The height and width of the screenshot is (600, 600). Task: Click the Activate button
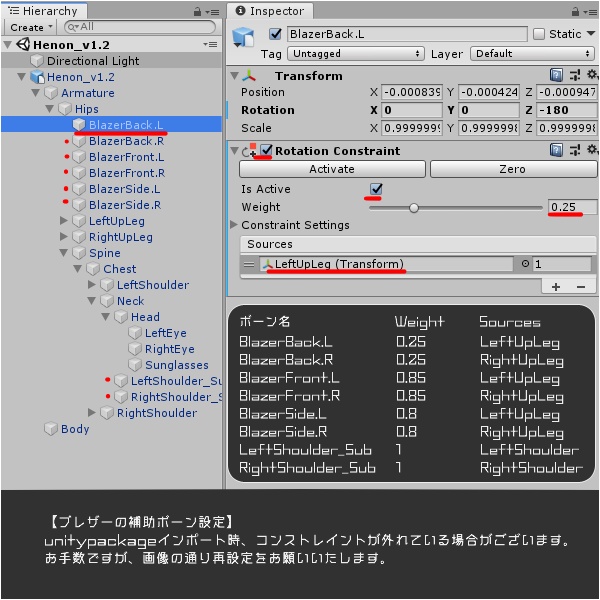click(332, 169)
